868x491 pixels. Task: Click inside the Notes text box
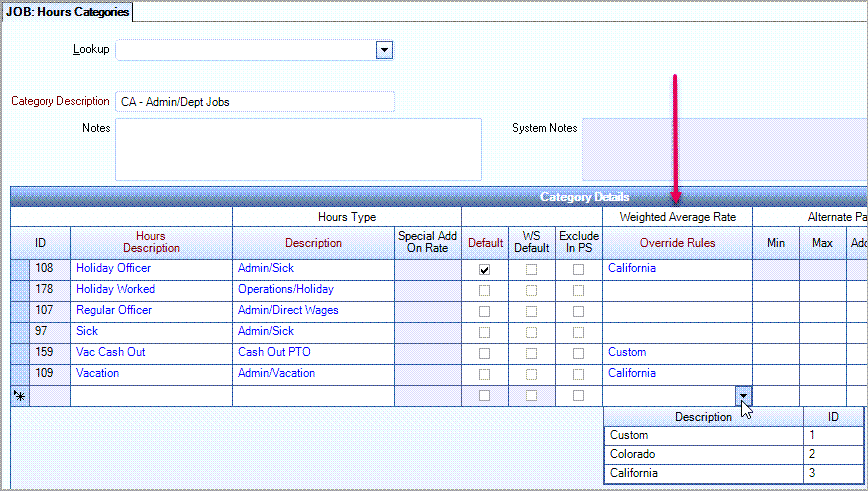click(x=297, y=149)
